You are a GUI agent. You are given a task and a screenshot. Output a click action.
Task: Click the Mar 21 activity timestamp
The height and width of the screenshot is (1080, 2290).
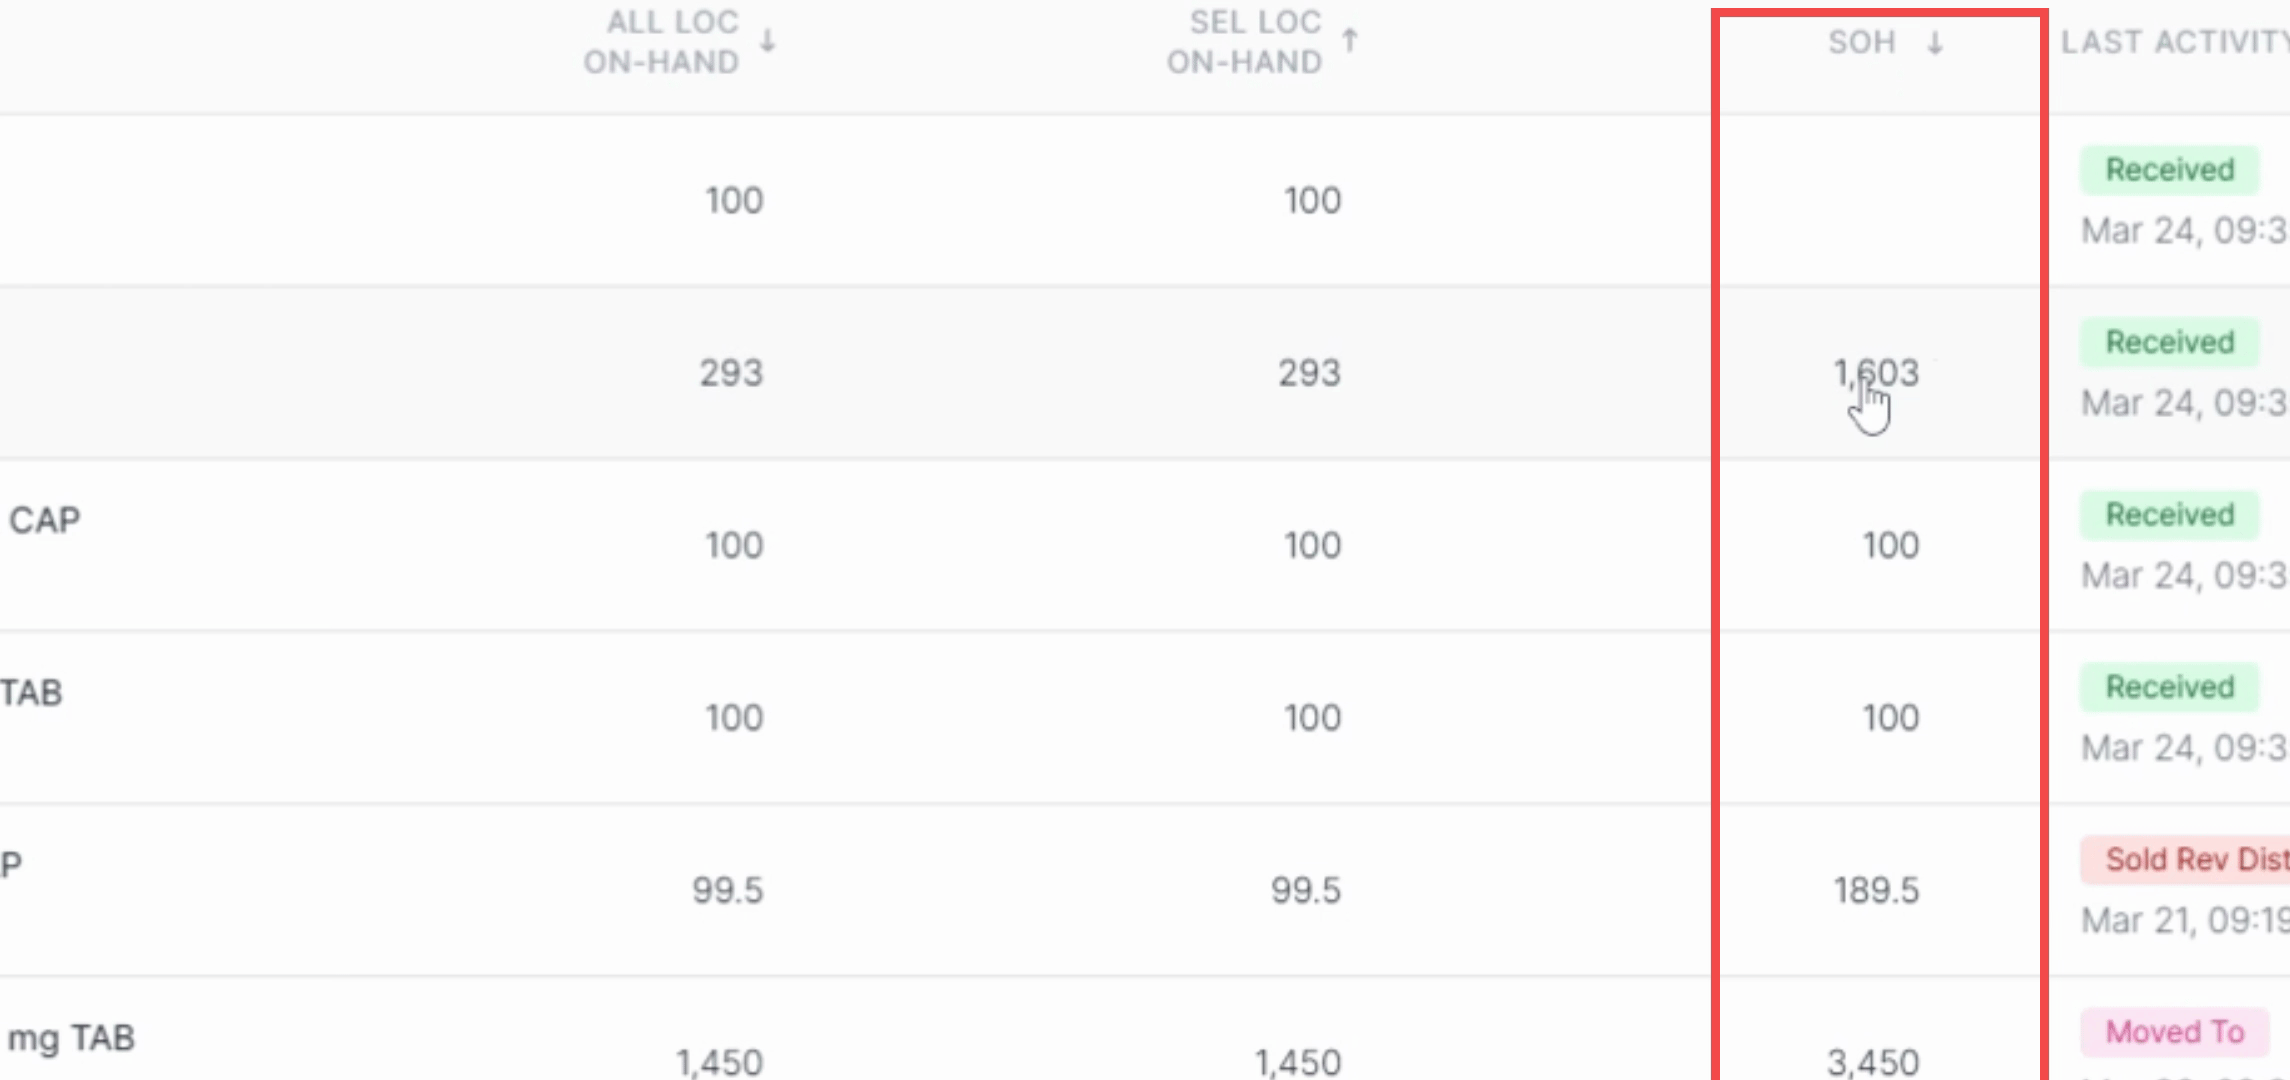[2185, 920]
